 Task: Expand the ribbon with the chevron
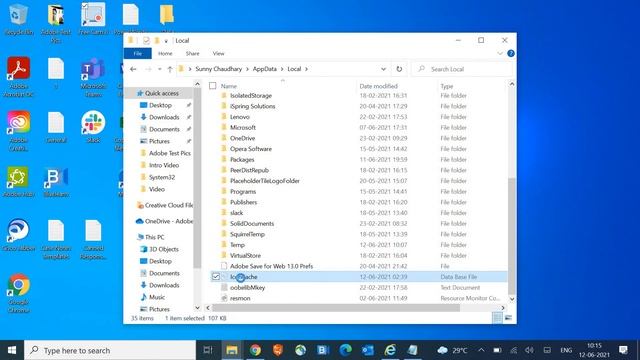500,53
